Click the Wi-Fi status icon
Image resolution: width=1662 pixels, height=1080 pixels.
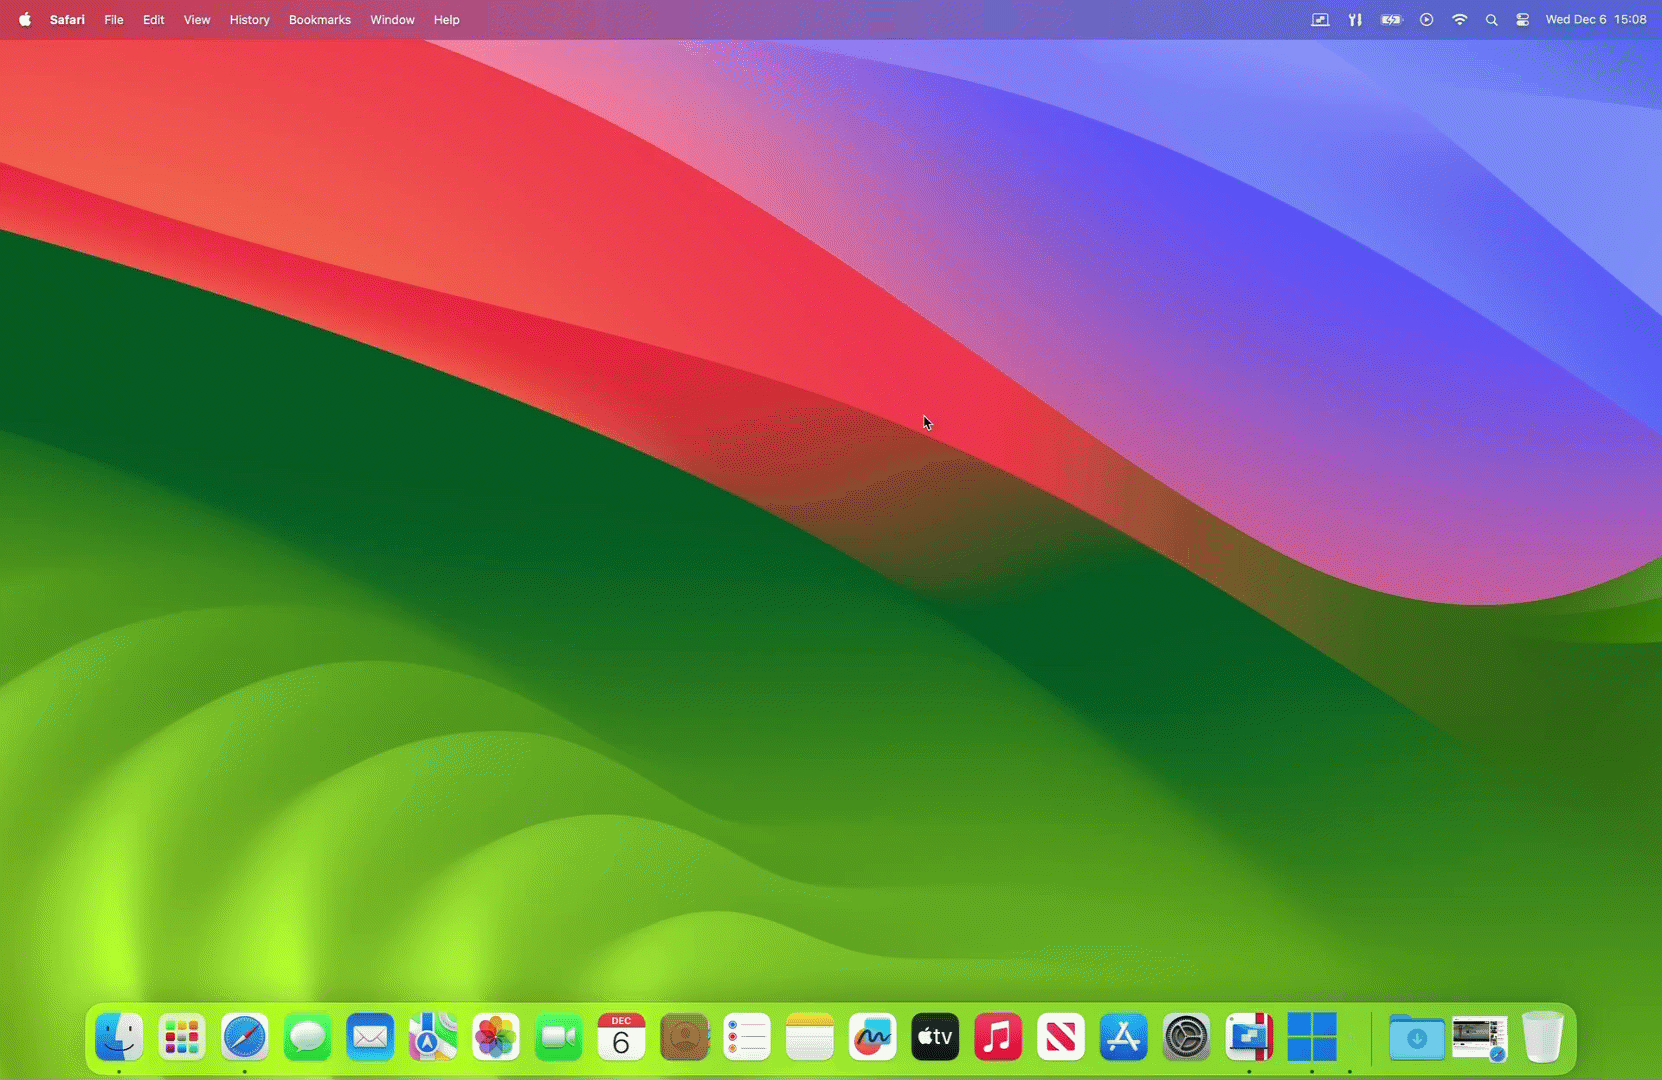[1459, 20]
